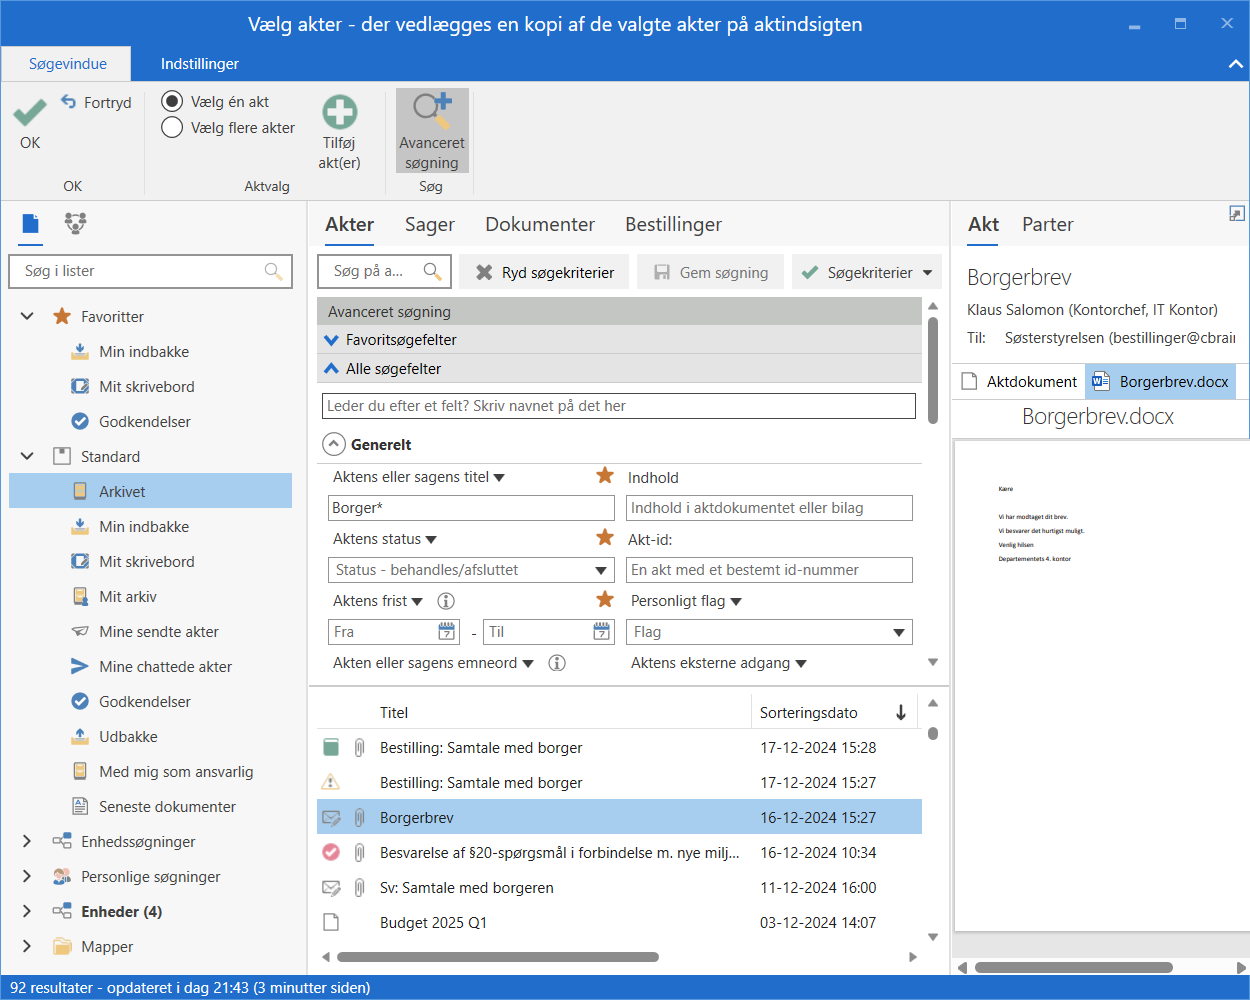This screenshot has height=1000, width=1250.
Task: Select the Aktdokument preview button
Action: click(1019, 381)
